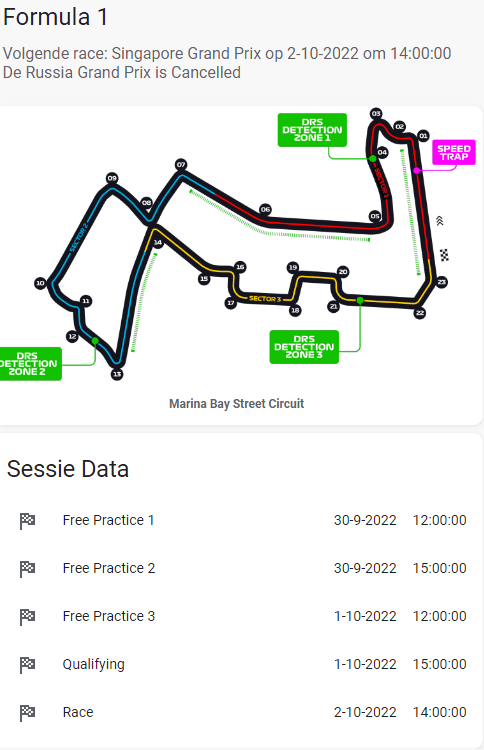The image size is (484, 750).
Task: Select the Race session label
Action: pos(78,712)
